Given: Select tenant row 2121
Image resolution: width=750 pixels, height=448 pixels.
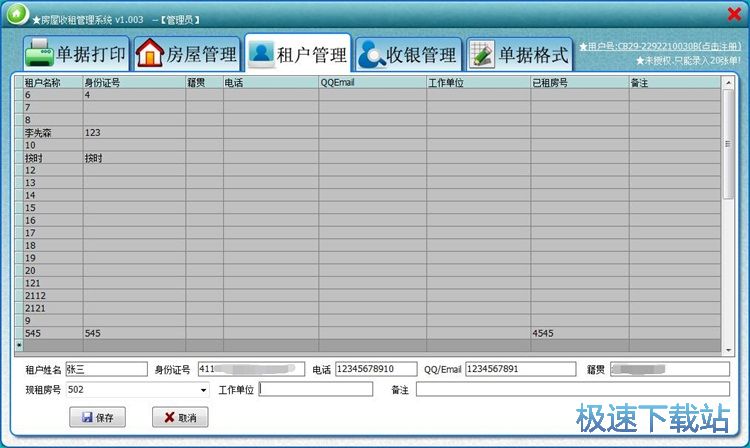Looking at the screenshot, I should point(367,308).
